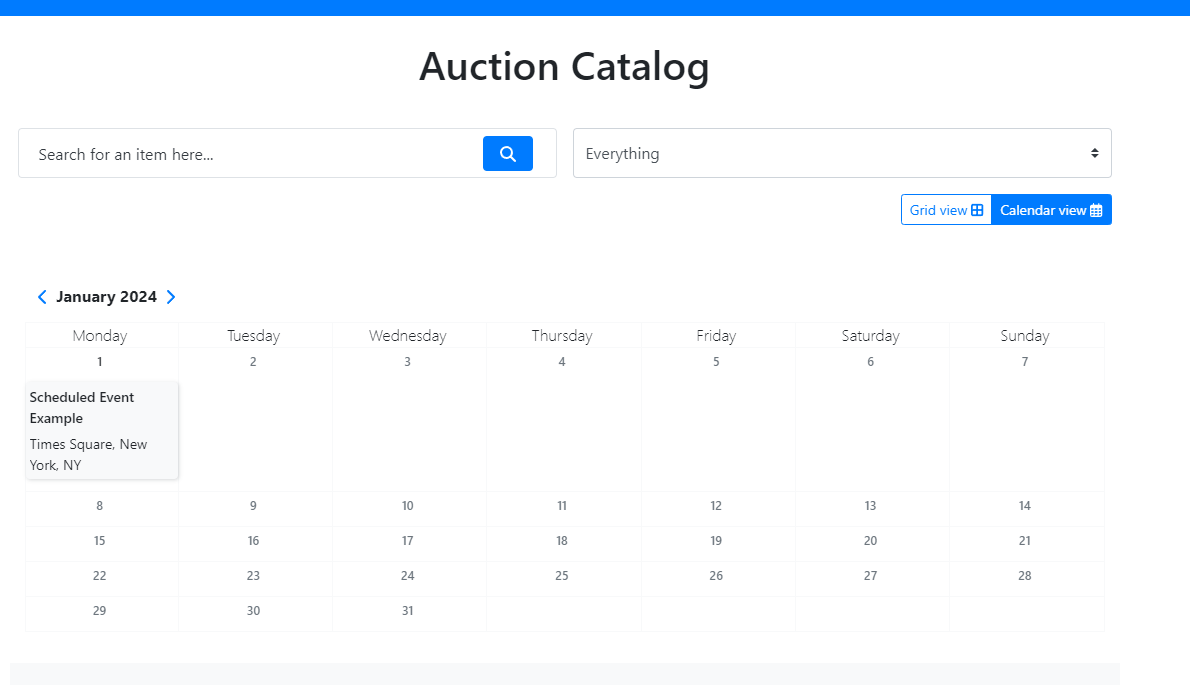Click the Wednesday column header

407,336
